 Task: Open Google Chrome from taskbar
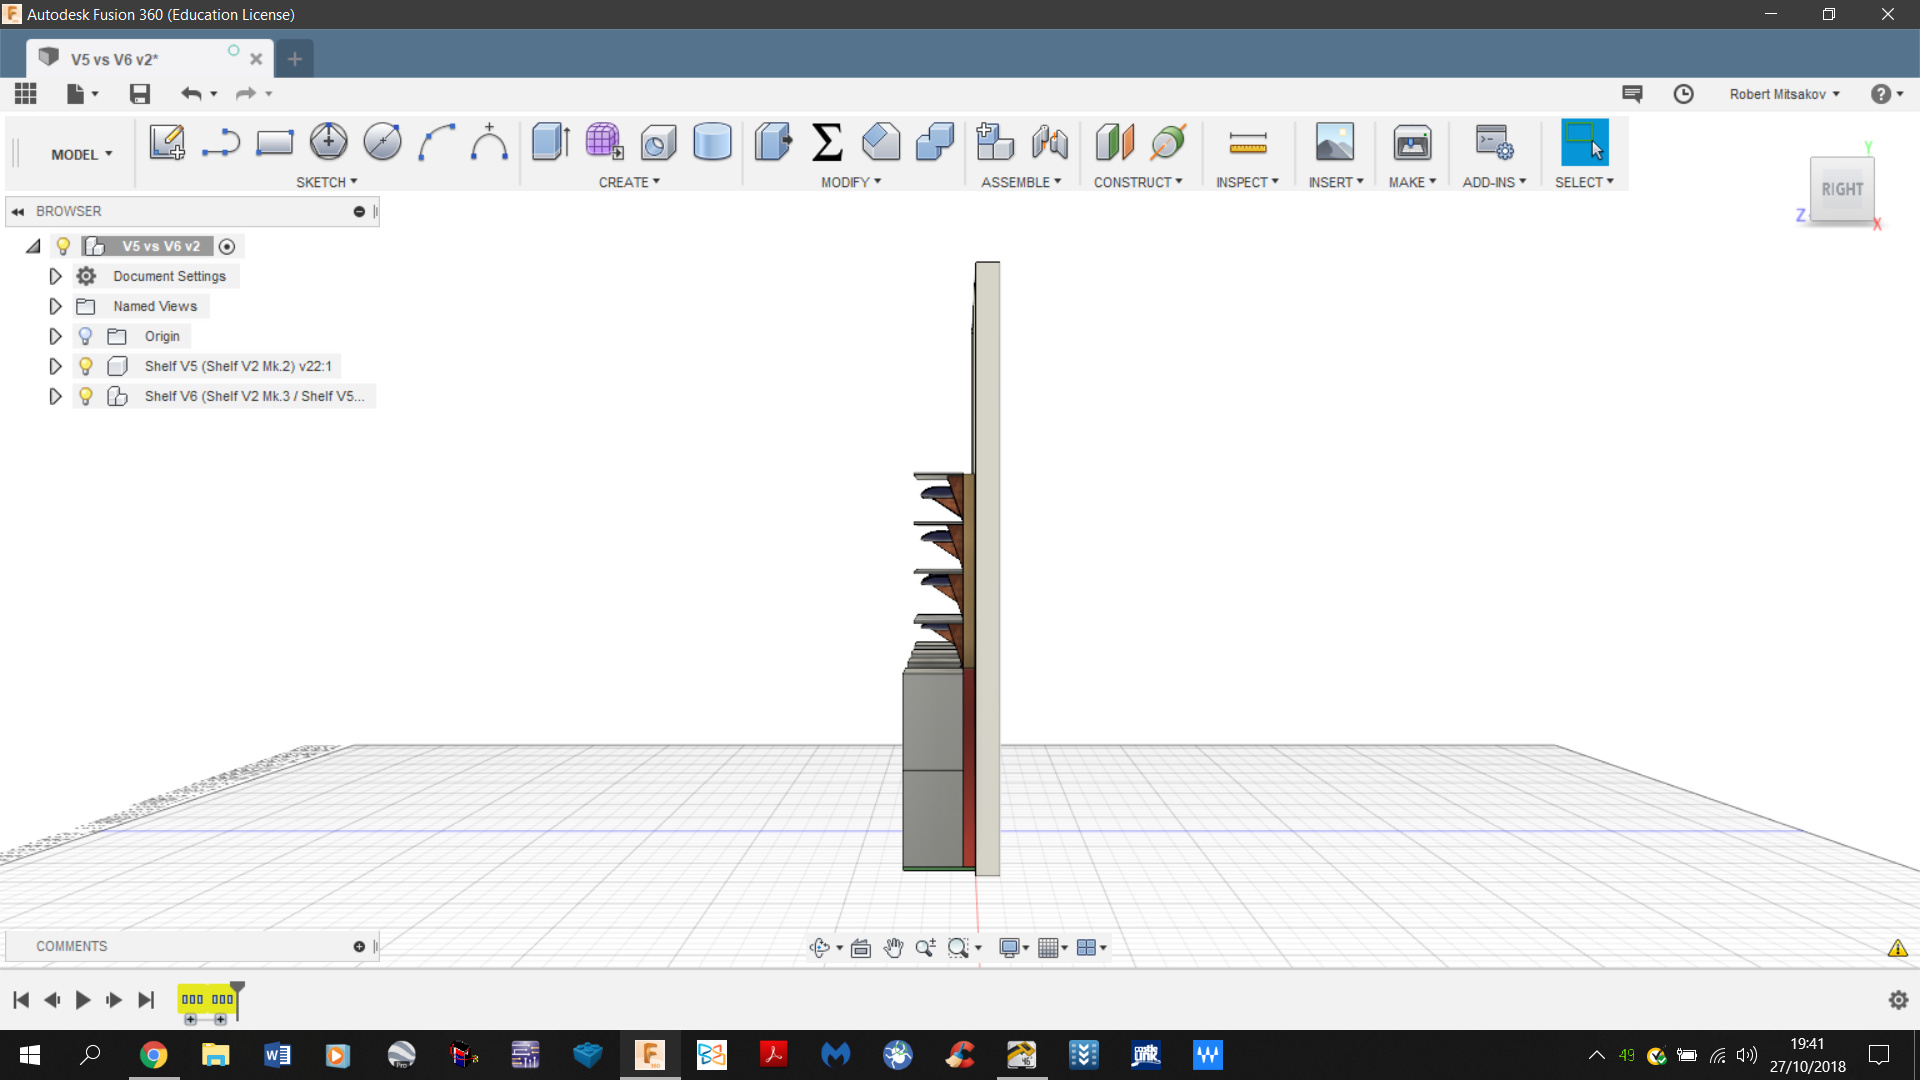(153, 1055)
